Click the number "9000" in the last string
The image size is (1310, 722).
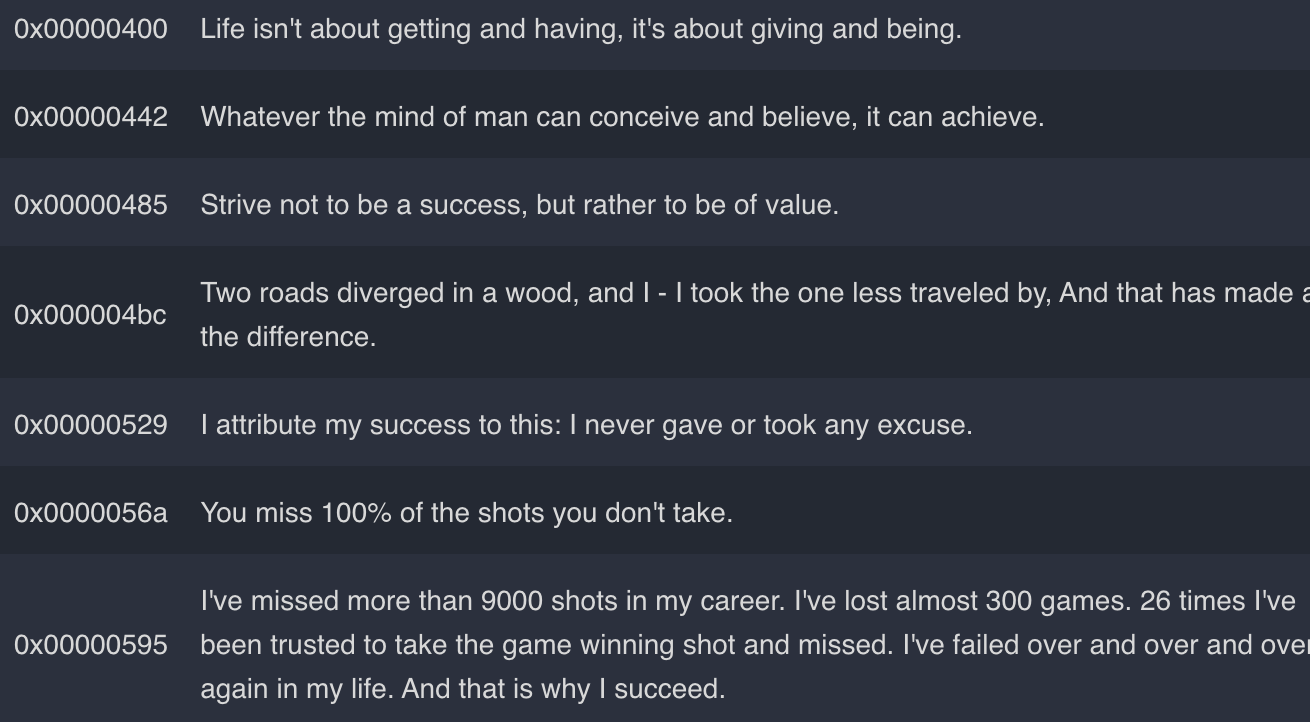tap(512, 601)
